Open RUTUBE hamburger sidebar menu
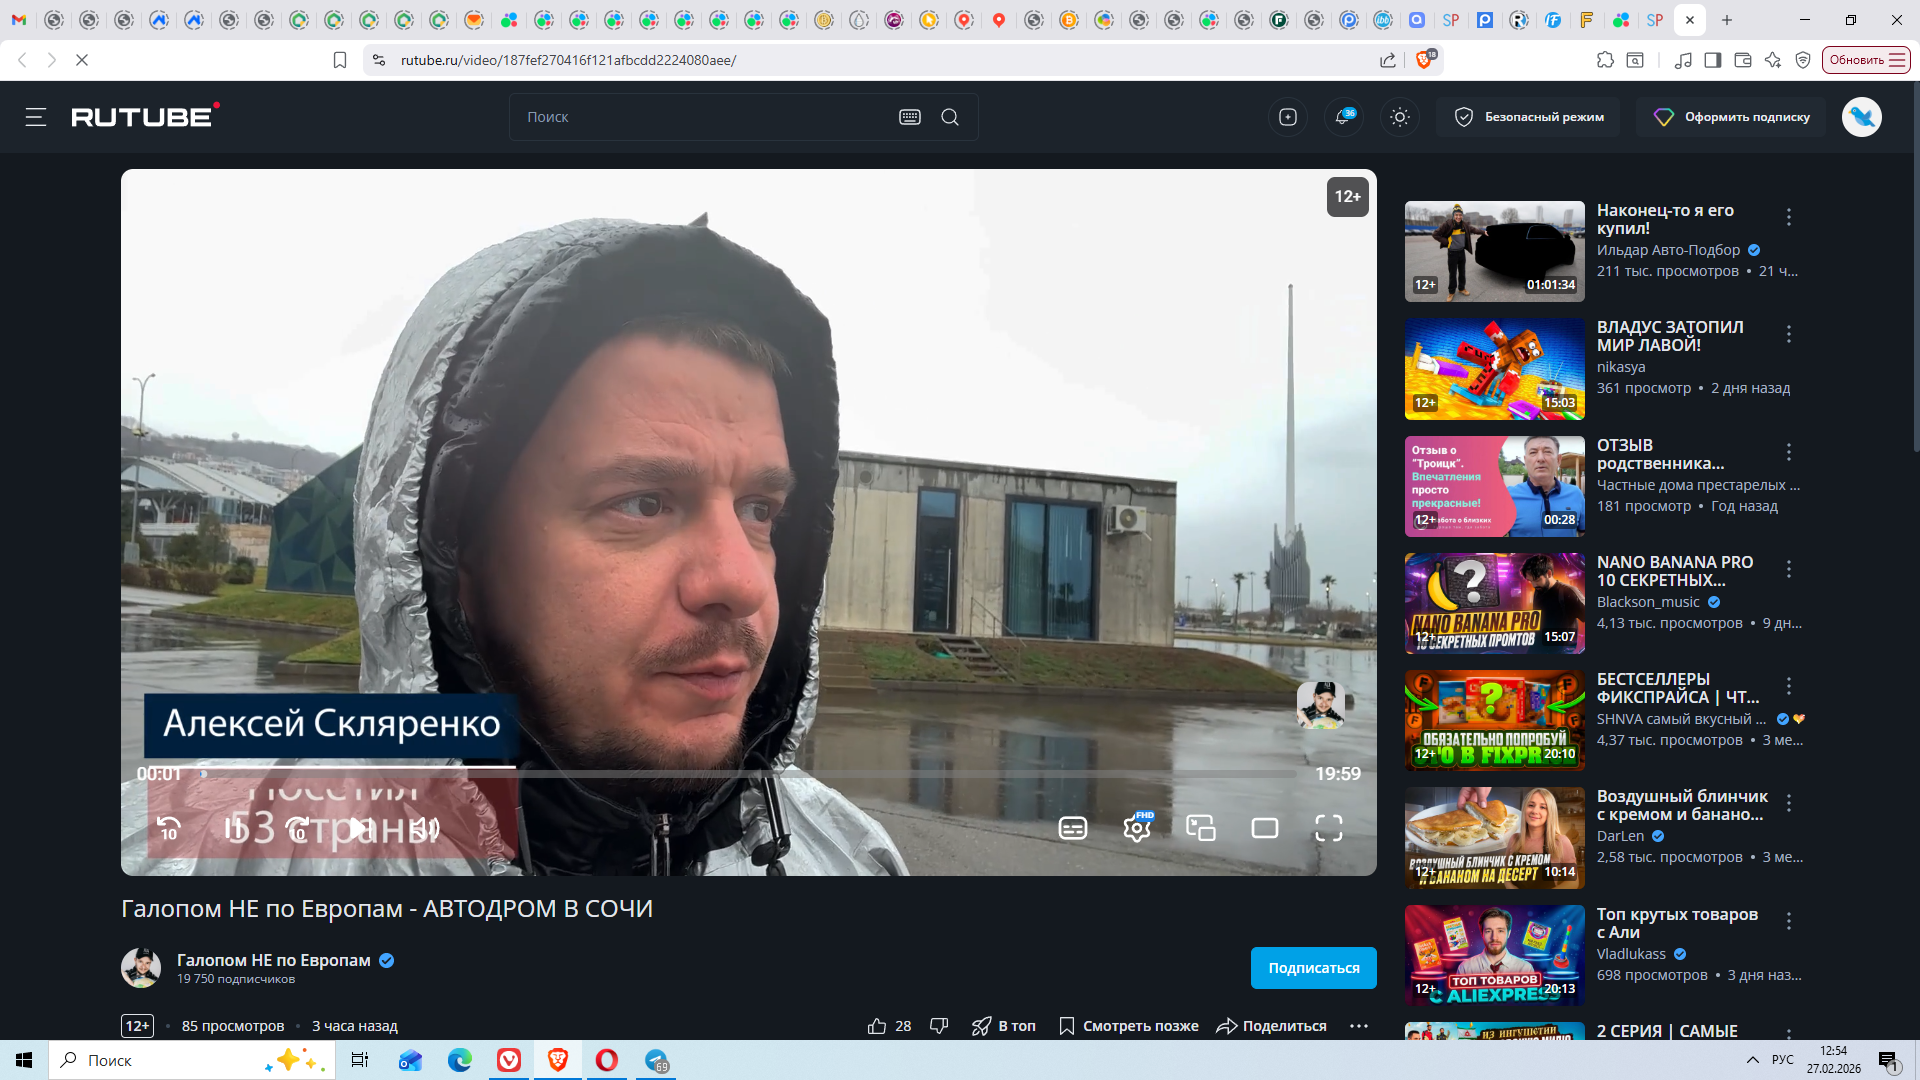 (x=36, y=117)
